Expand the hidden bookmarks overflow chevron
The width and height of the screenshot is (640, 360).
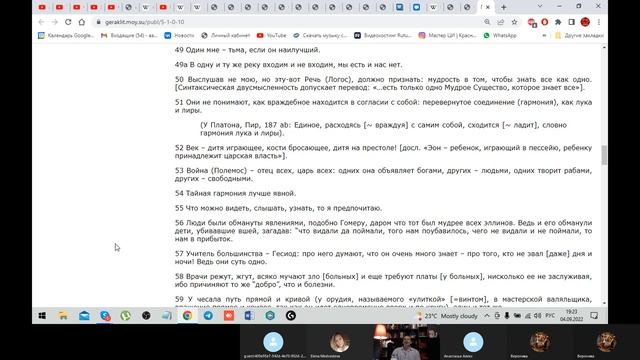544,36
